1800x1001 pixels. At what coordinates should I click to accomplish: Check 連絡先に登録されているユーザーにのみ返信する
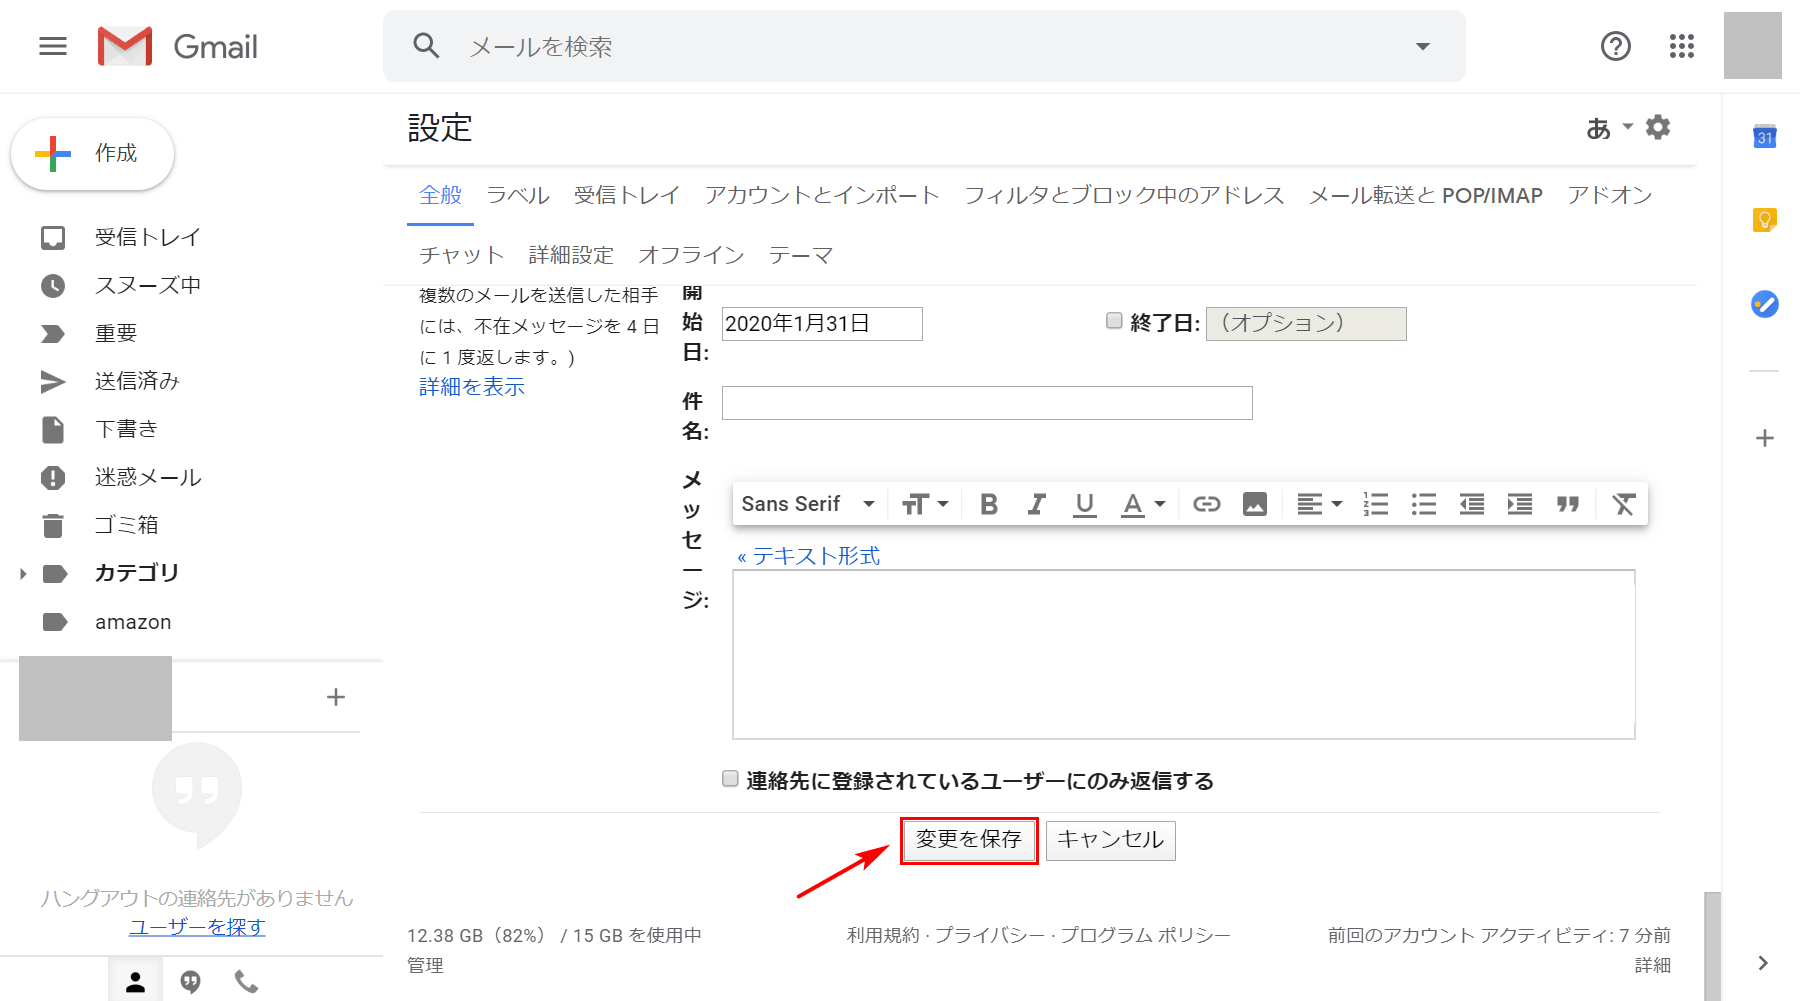coord(729,778)
